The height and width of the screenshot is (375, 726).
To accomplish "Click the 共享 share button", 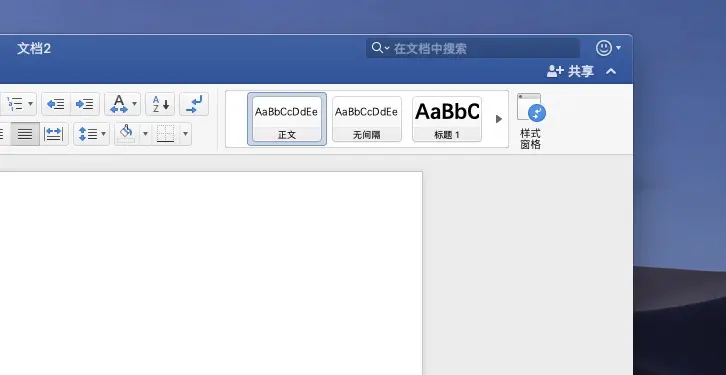I will point(570,71).
